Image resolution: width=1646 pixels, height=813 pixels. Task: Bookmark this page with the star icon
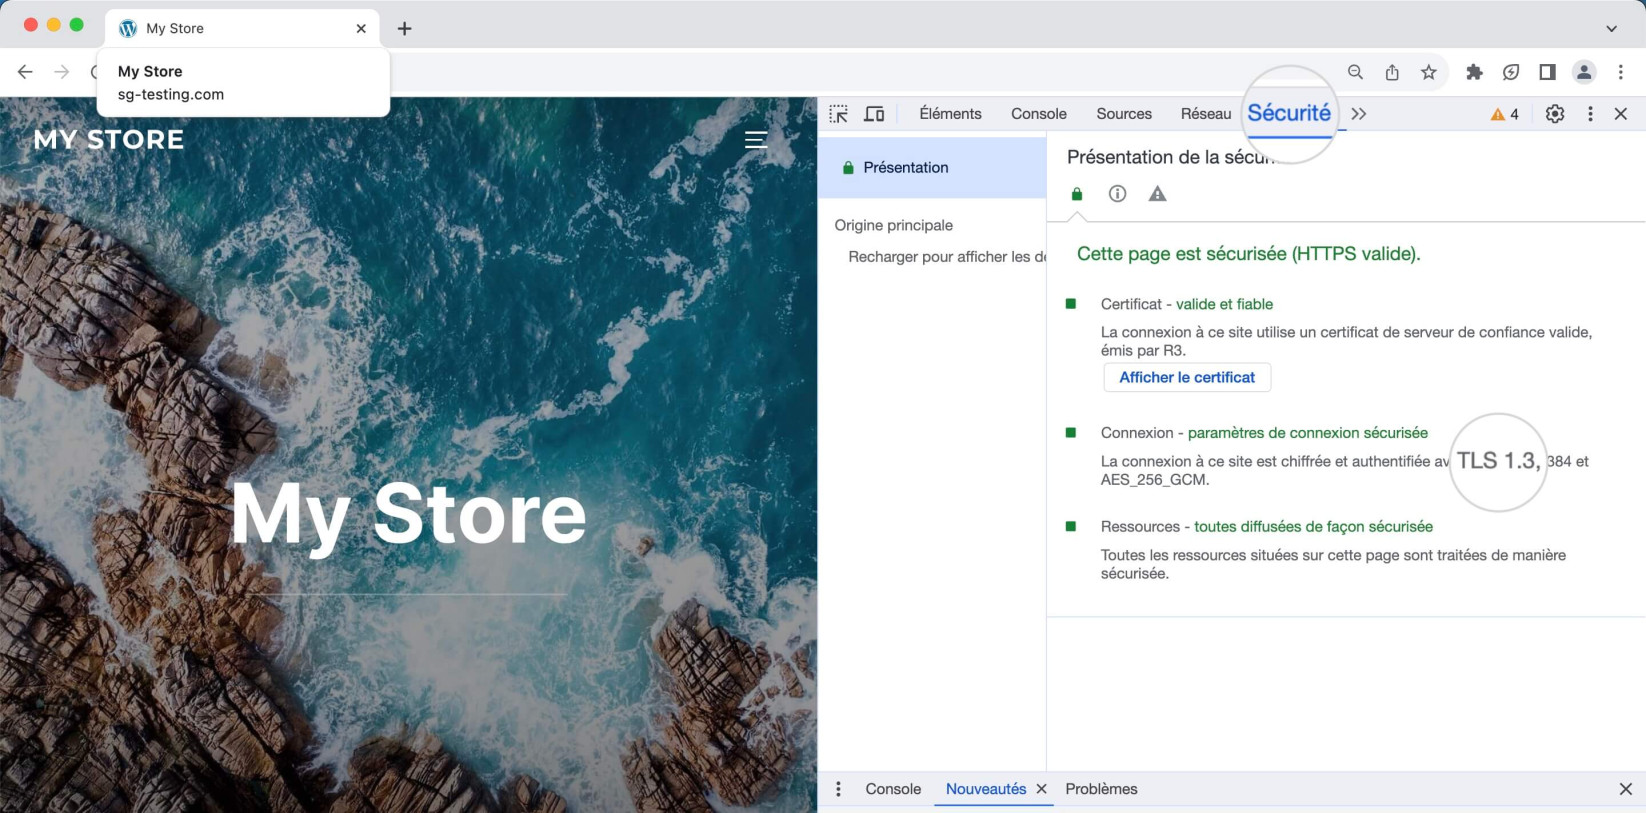1429,72
